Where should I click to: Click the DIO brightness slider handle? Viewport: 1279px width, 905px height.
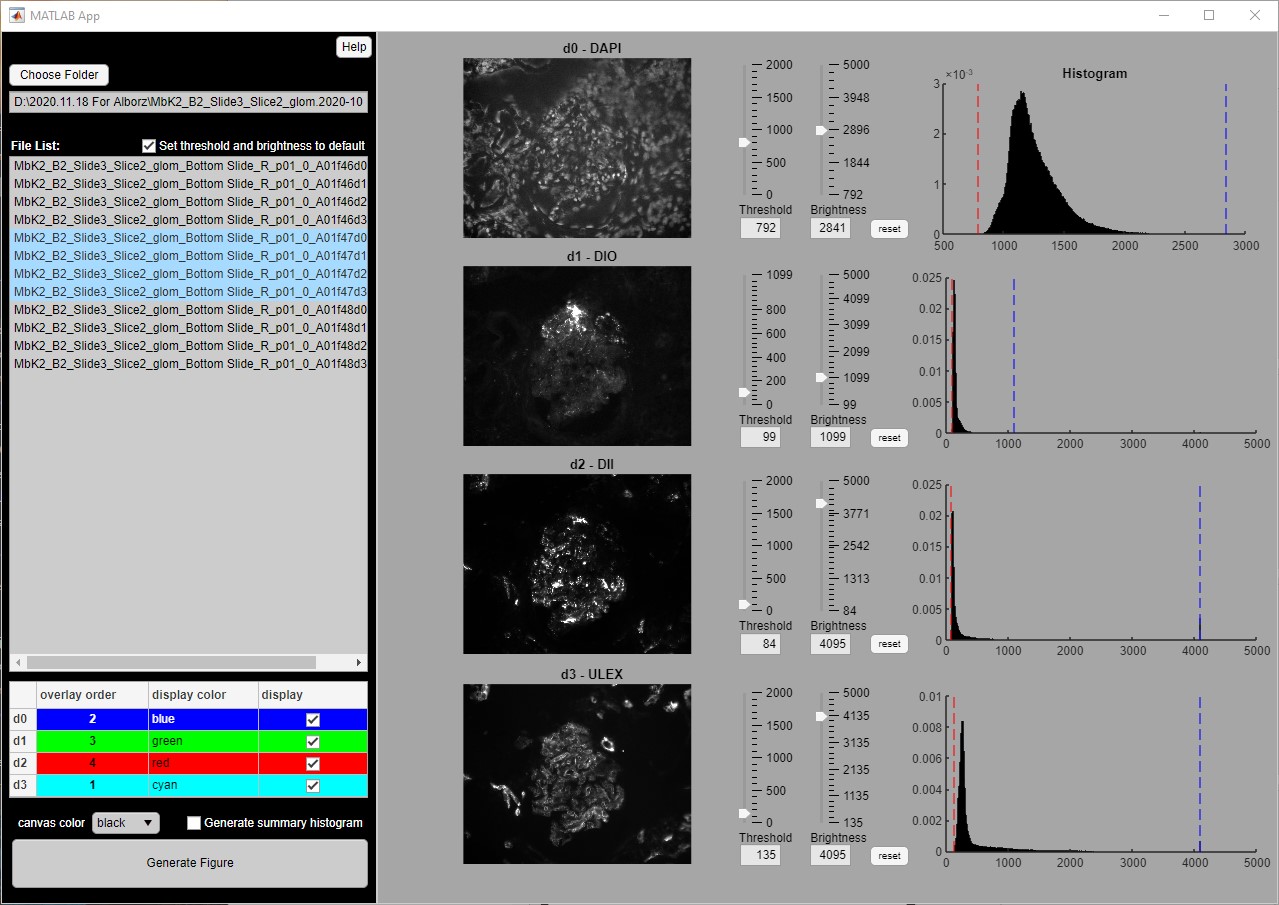tap(821, 377)
